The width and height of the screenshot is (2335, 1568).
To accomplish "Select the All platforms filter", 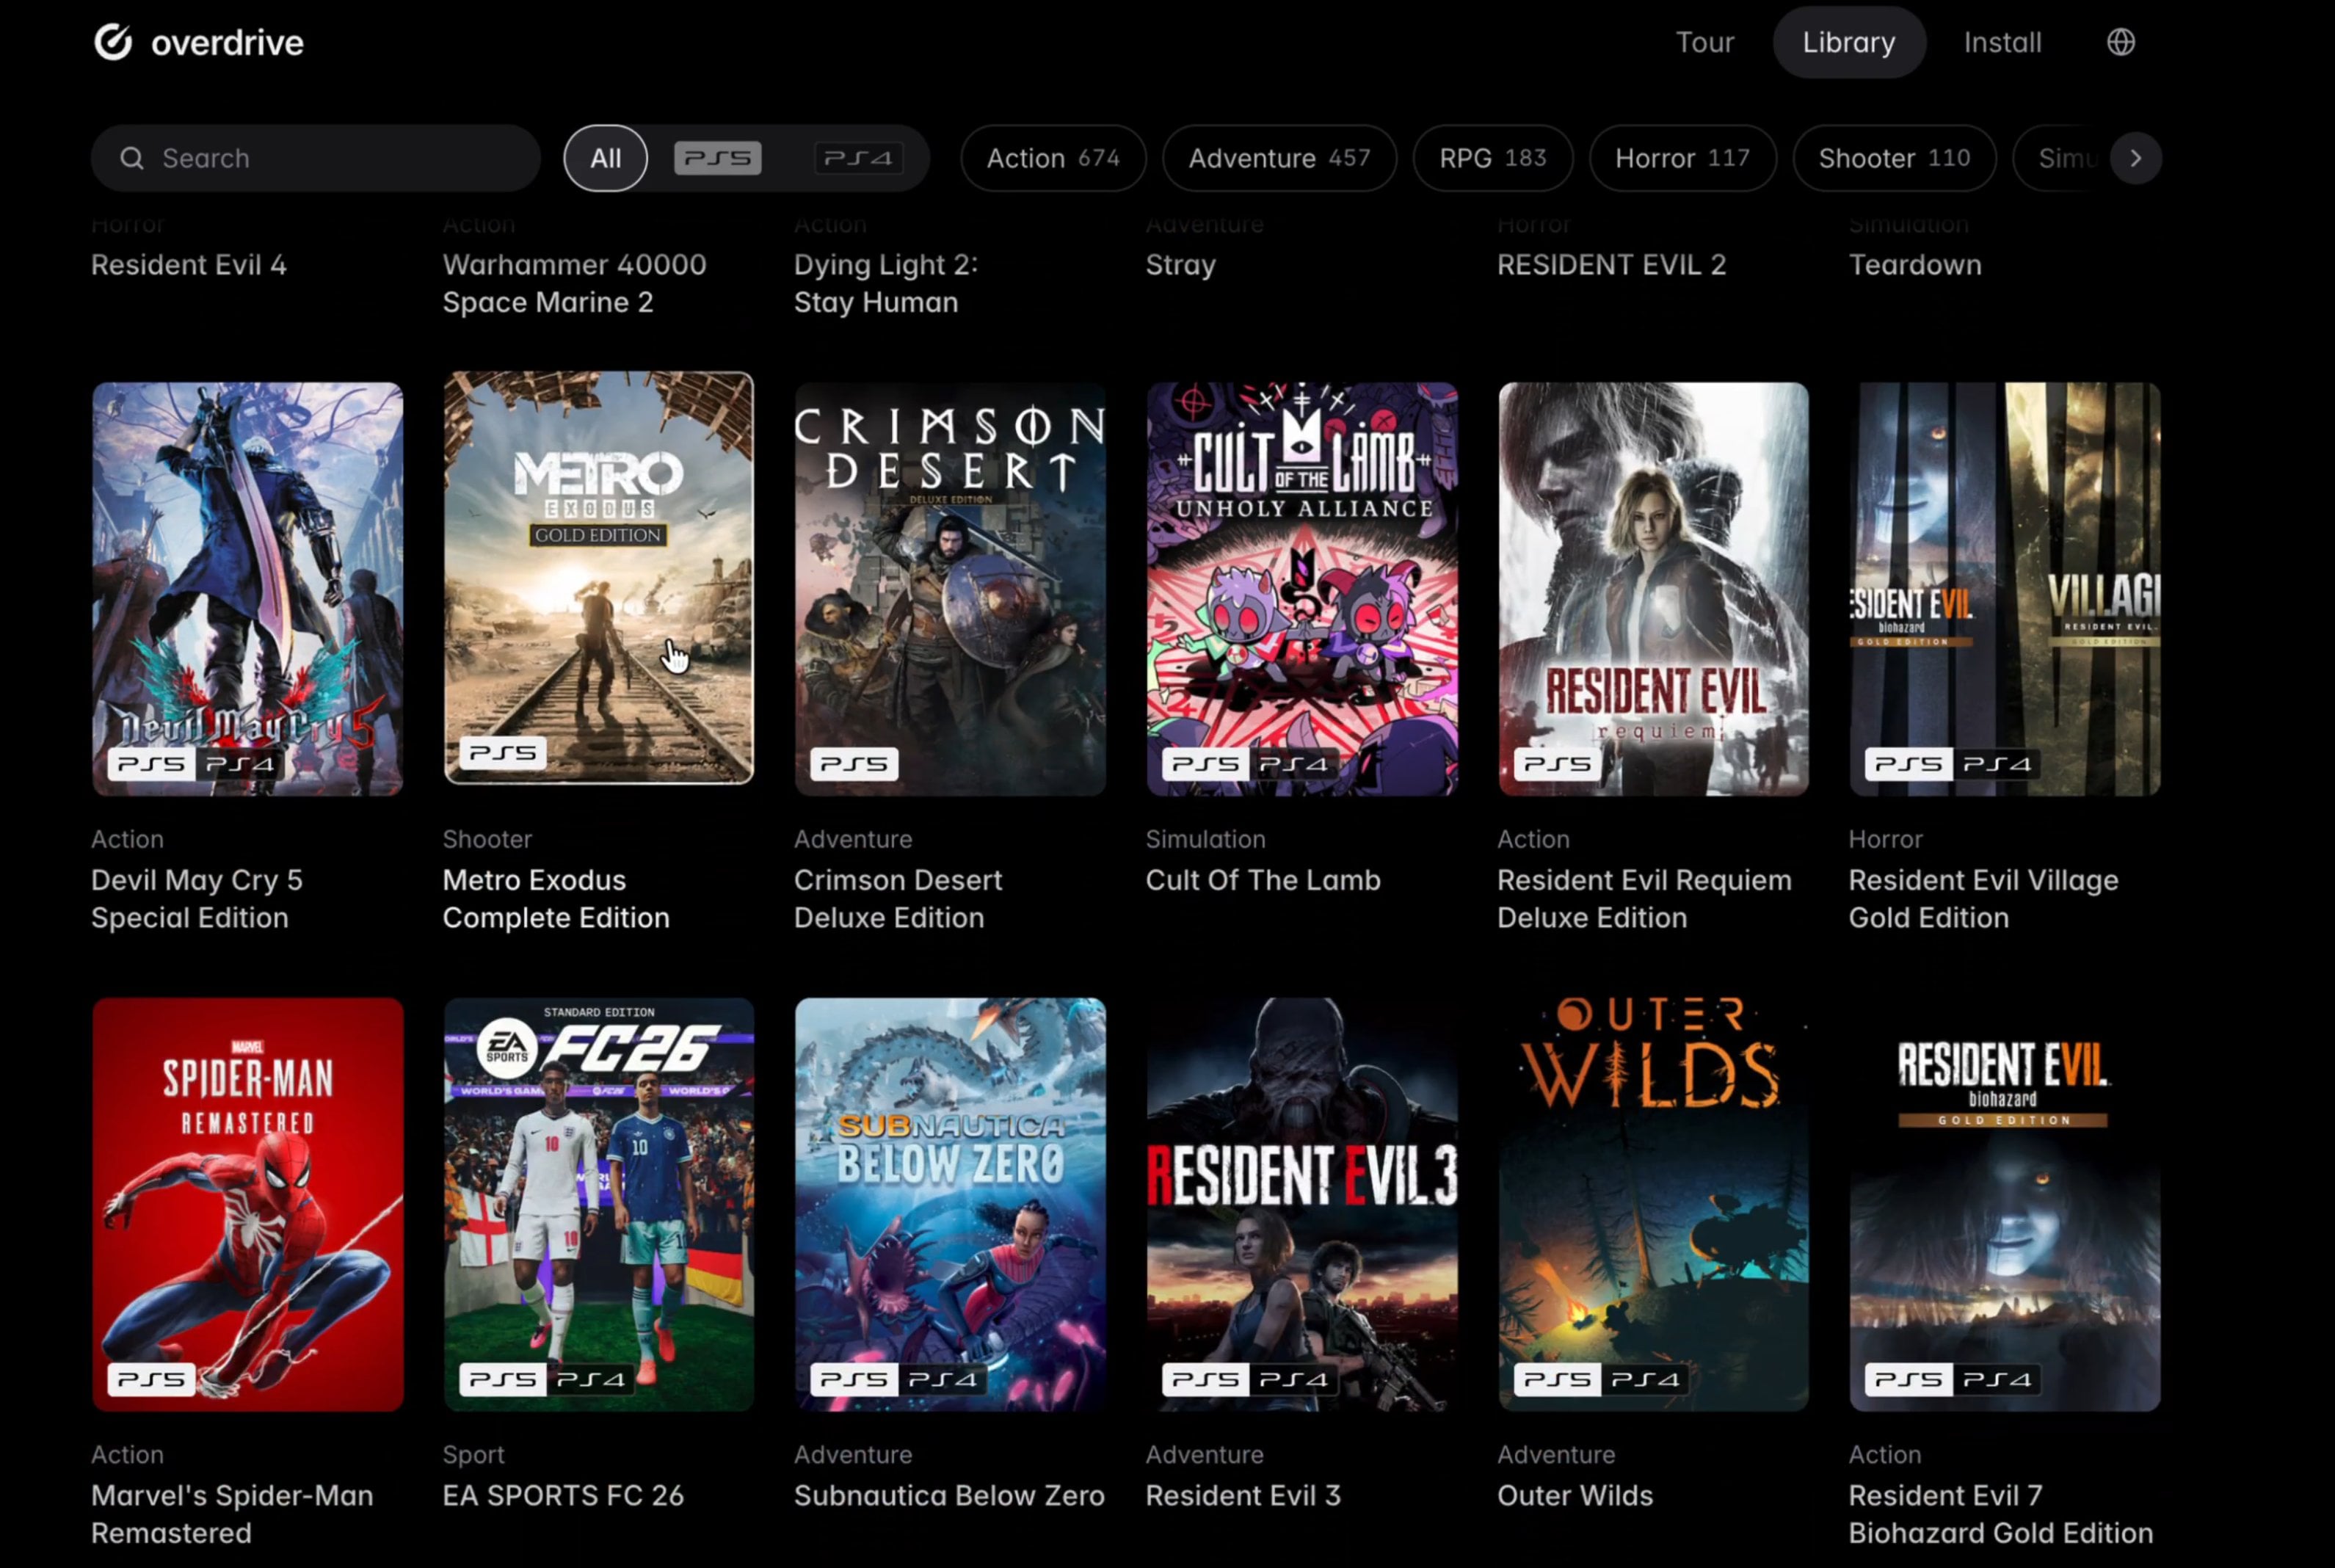I will pyautogui.click(x=605, y=158).
